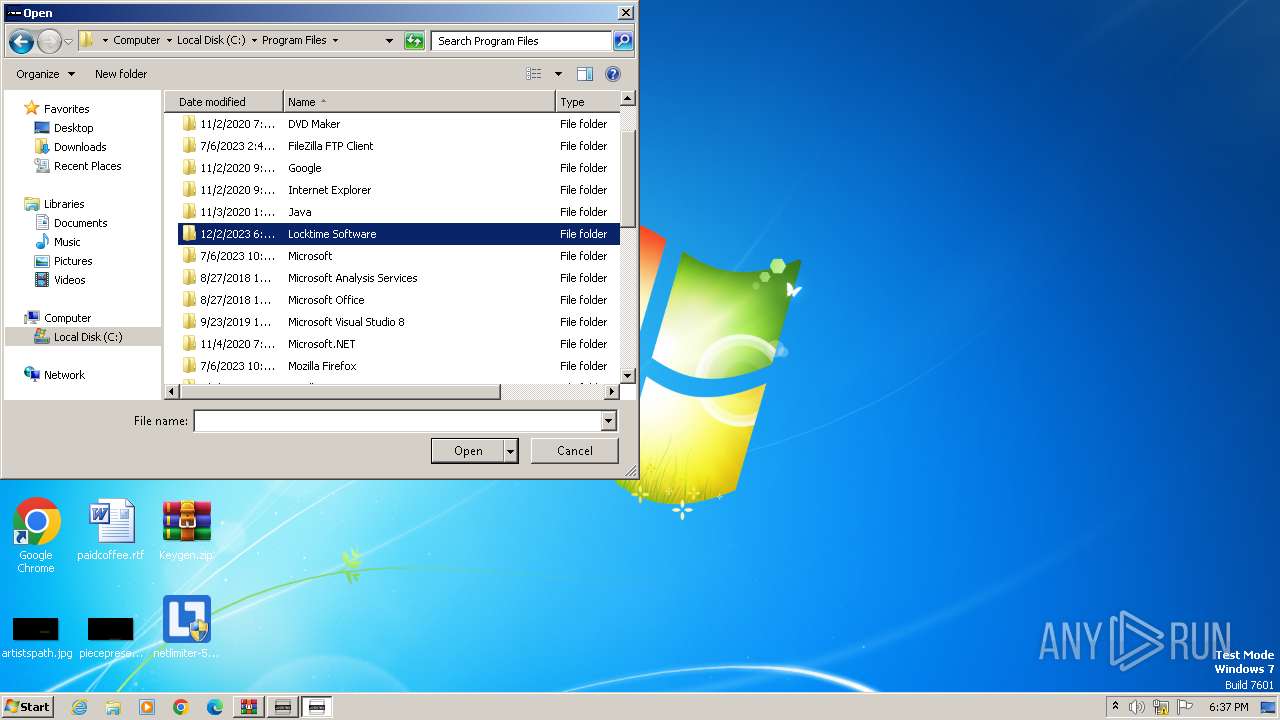
Task: Select the Java folder
Action: click(x=399, y=212)
